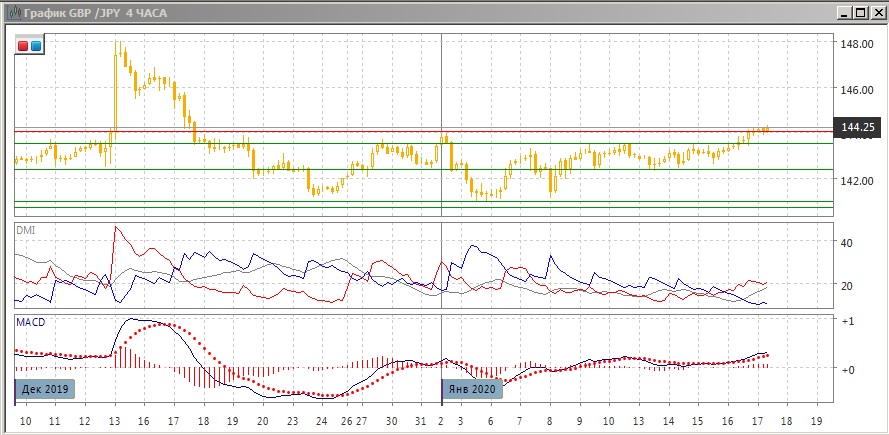Click the MACD scale value +1
The width and height of the screenshot is (889, 435).
tap(848, 321)
